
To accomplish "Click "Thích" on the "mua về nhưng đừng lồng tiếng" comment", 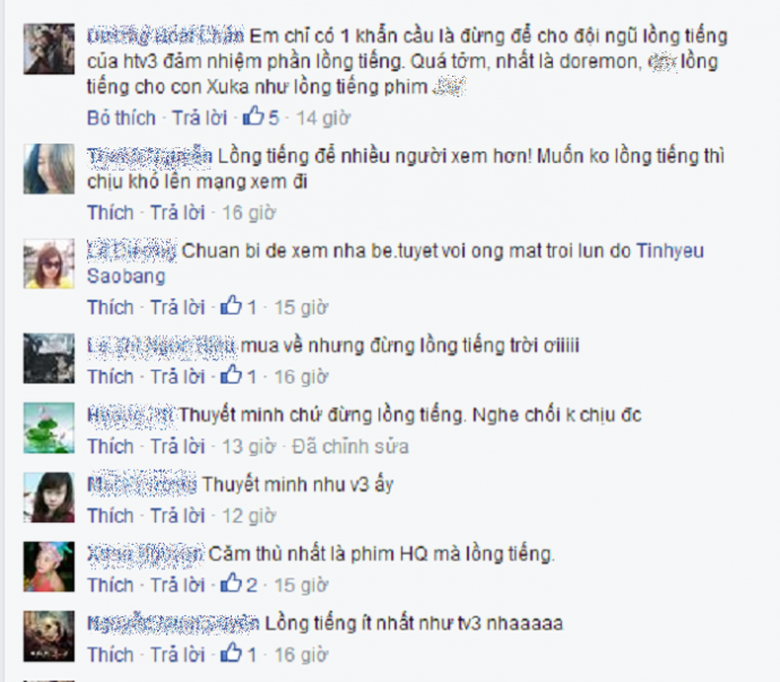I will [110, 377].
